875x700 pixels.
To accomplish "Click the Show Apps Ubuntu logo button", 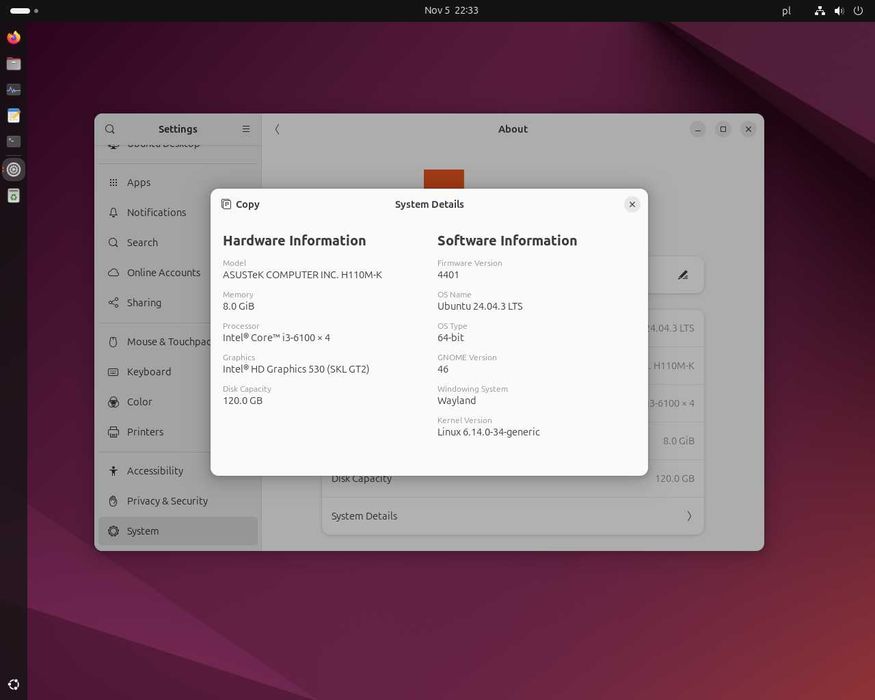I will click(x=13, y=685).
